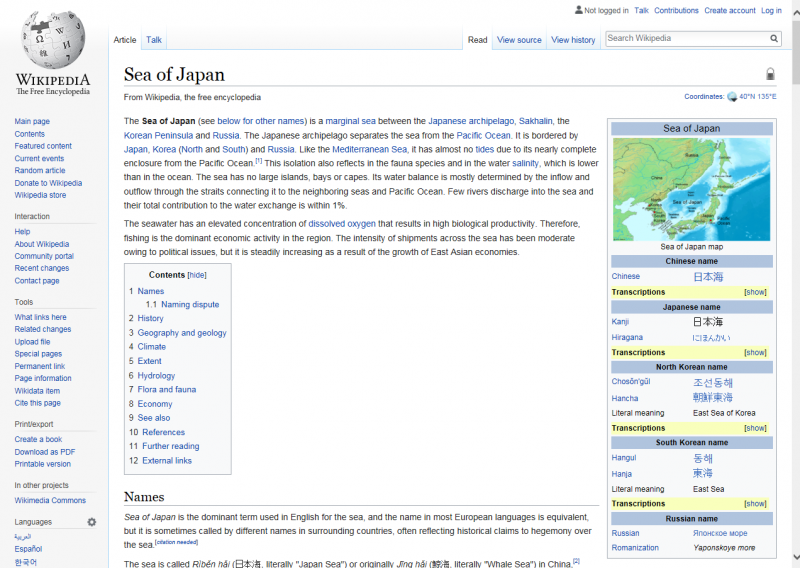Show Chinese name transcriptions
Viewport: 800px width, 568px height.
pyautogui.click(x=755, y=292)
